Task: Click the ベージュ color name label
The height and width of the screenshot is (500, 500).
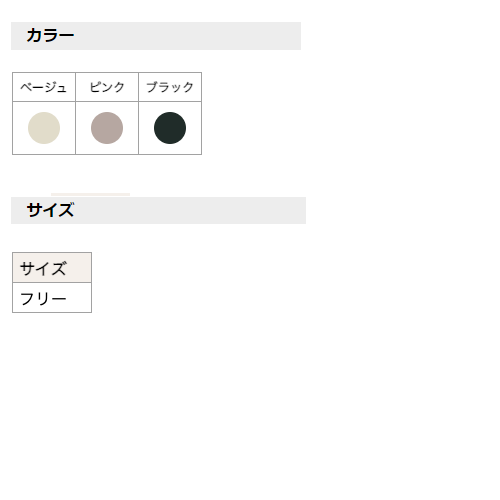Action: pos(44,87)
